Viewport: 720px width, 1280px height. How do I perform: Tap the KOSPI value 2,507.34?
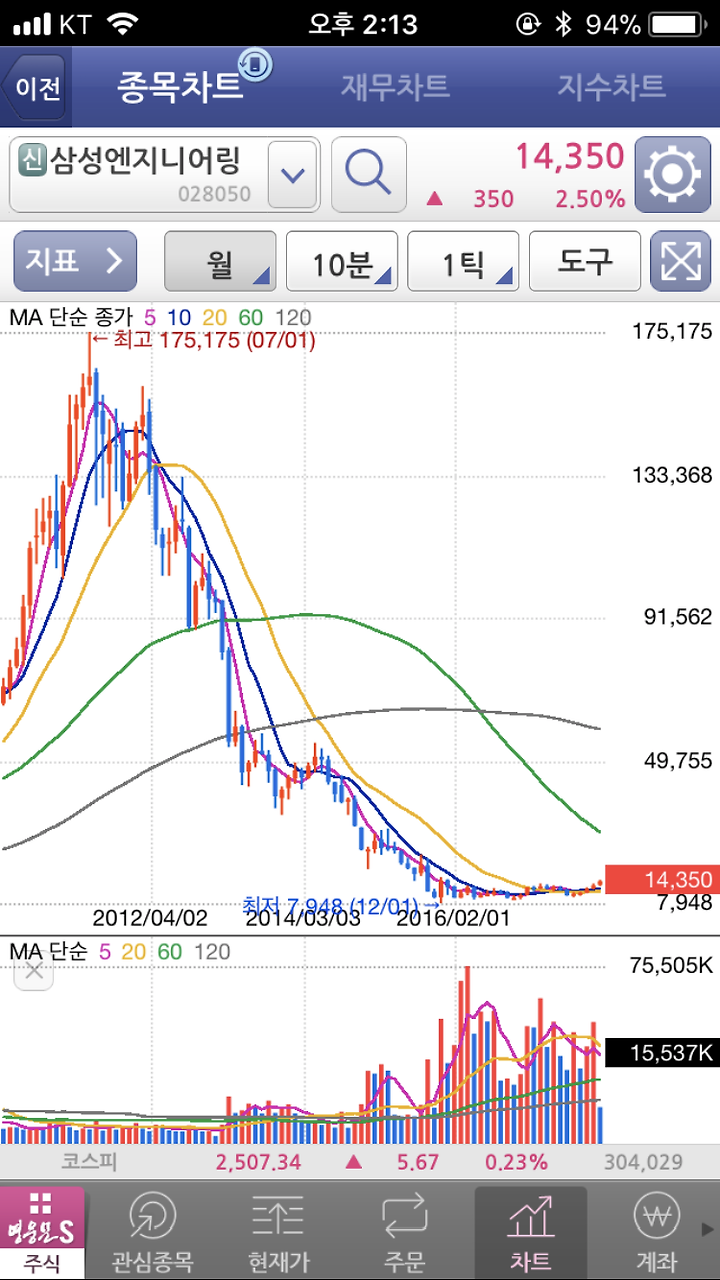[258, 1162]
